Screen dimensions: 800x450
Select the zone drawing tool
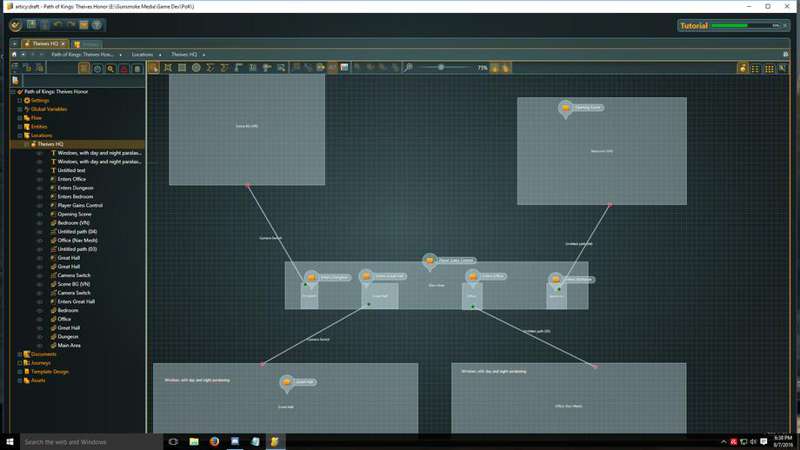[168, 68]
